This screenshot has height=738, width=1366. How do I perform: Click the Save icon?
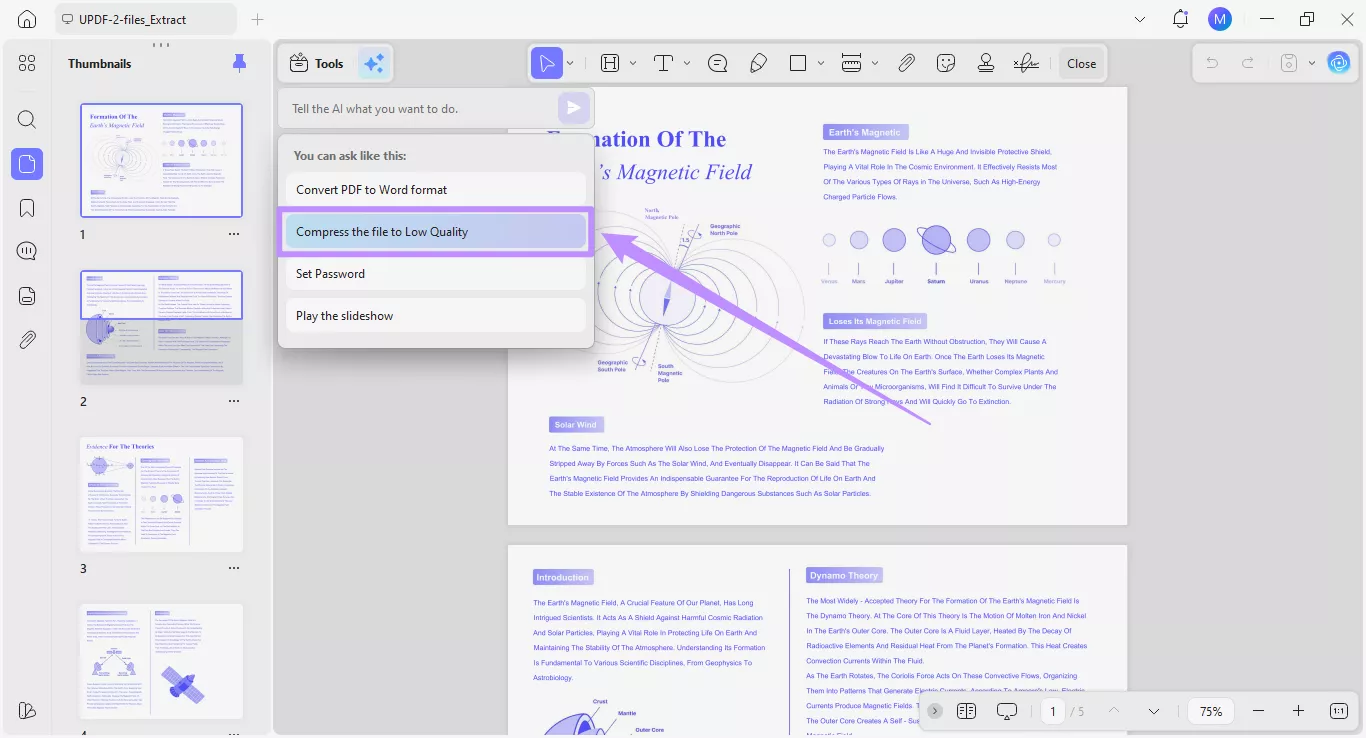pyautogui.click(x=1288, y=63)
